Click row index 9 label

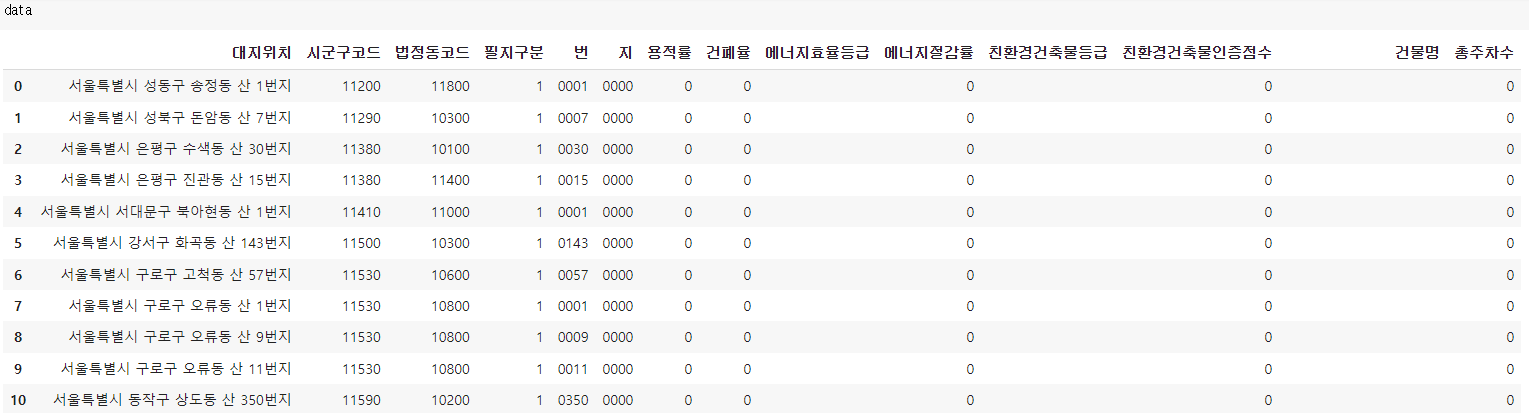tap(18, 368)
